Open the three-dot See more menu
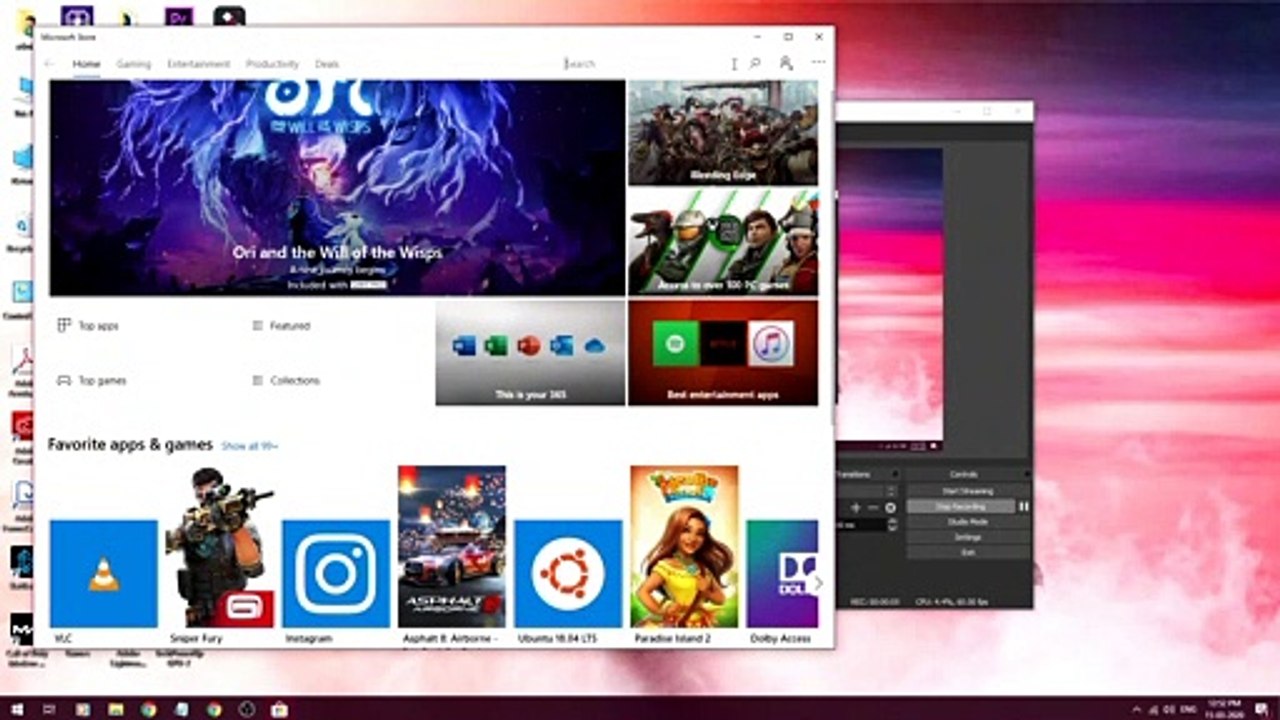This screenshot has width=1280, height=720. pos(818,63)
